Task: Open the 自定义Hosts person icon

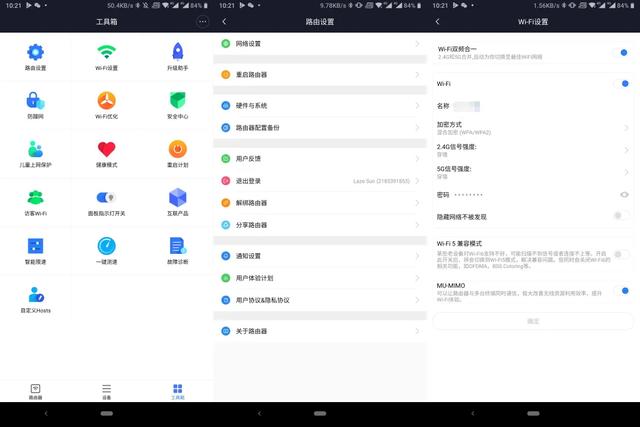Action: point(36,295)
